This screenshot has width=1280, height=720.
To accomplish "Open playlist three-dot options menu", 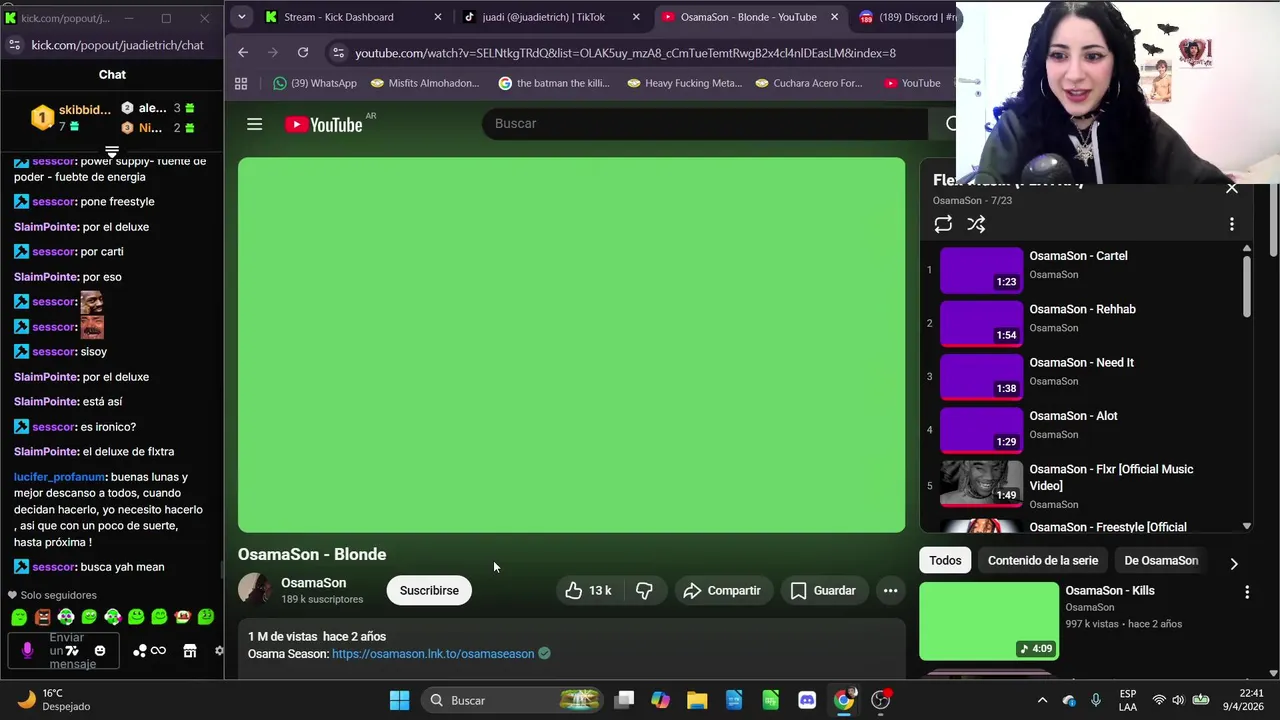I will [1232, 225].
